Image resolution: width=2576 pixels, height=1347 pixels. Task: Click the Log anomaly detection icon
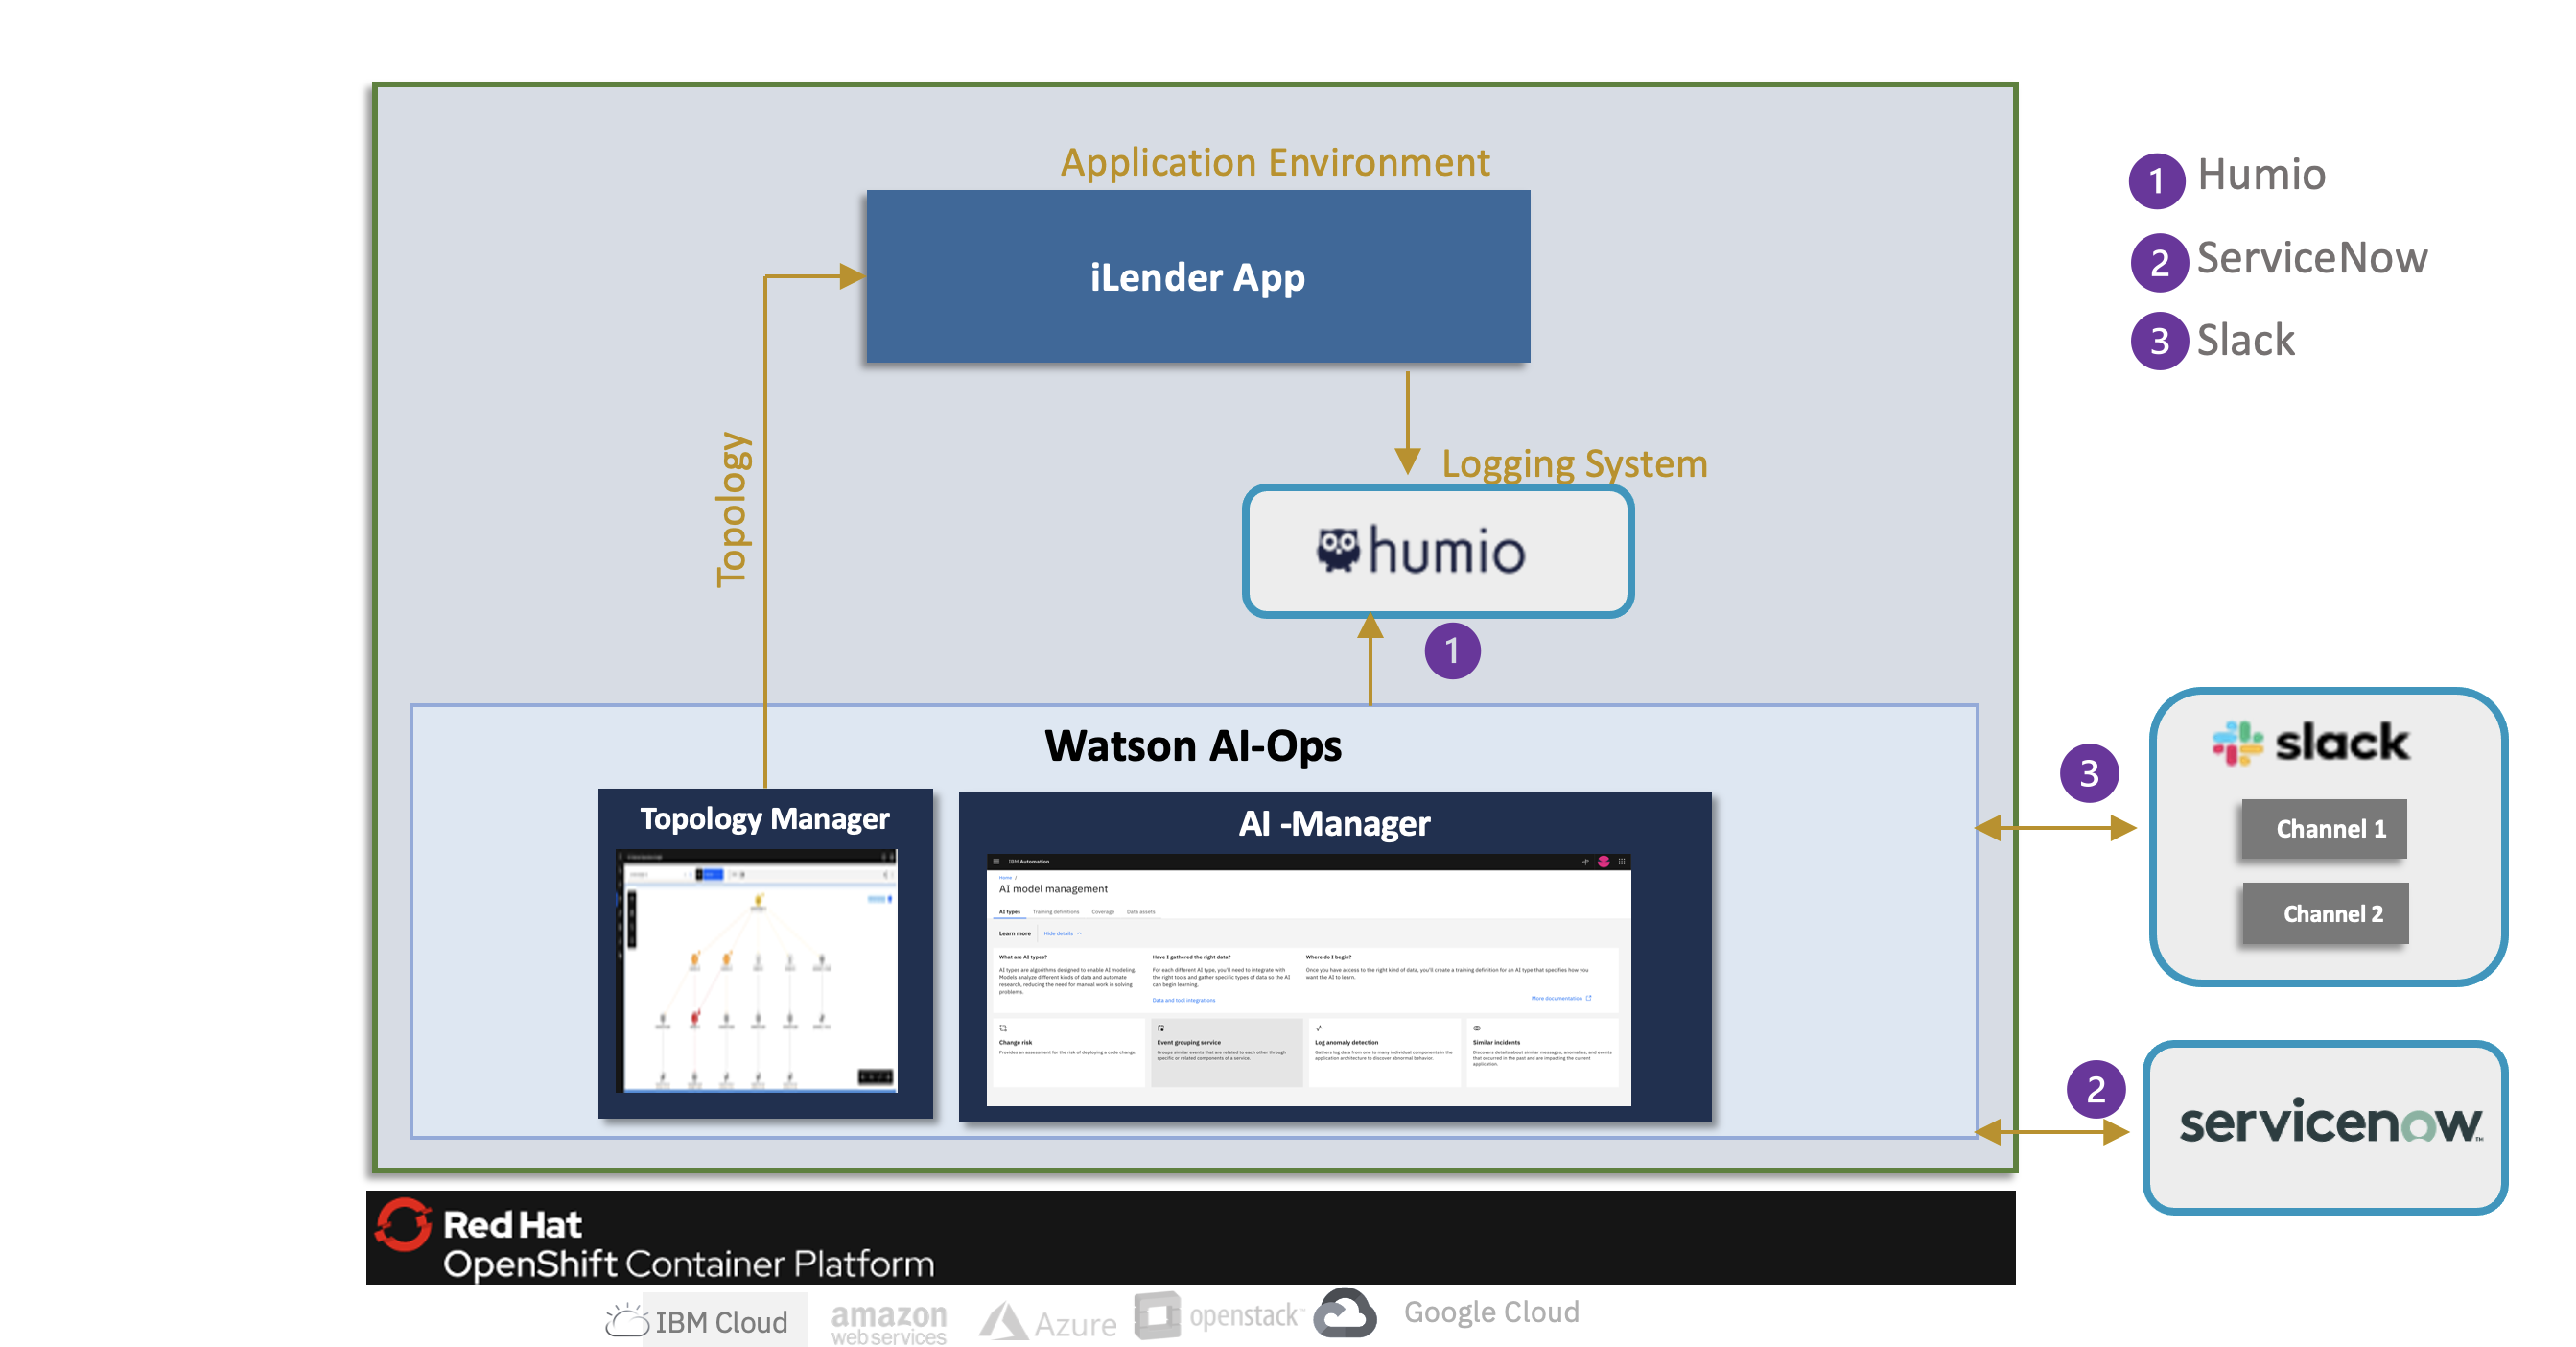(x=1319, y=1028)
